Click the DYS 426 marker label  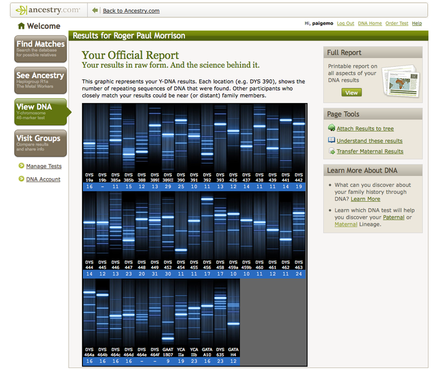(x=233, y=177)
